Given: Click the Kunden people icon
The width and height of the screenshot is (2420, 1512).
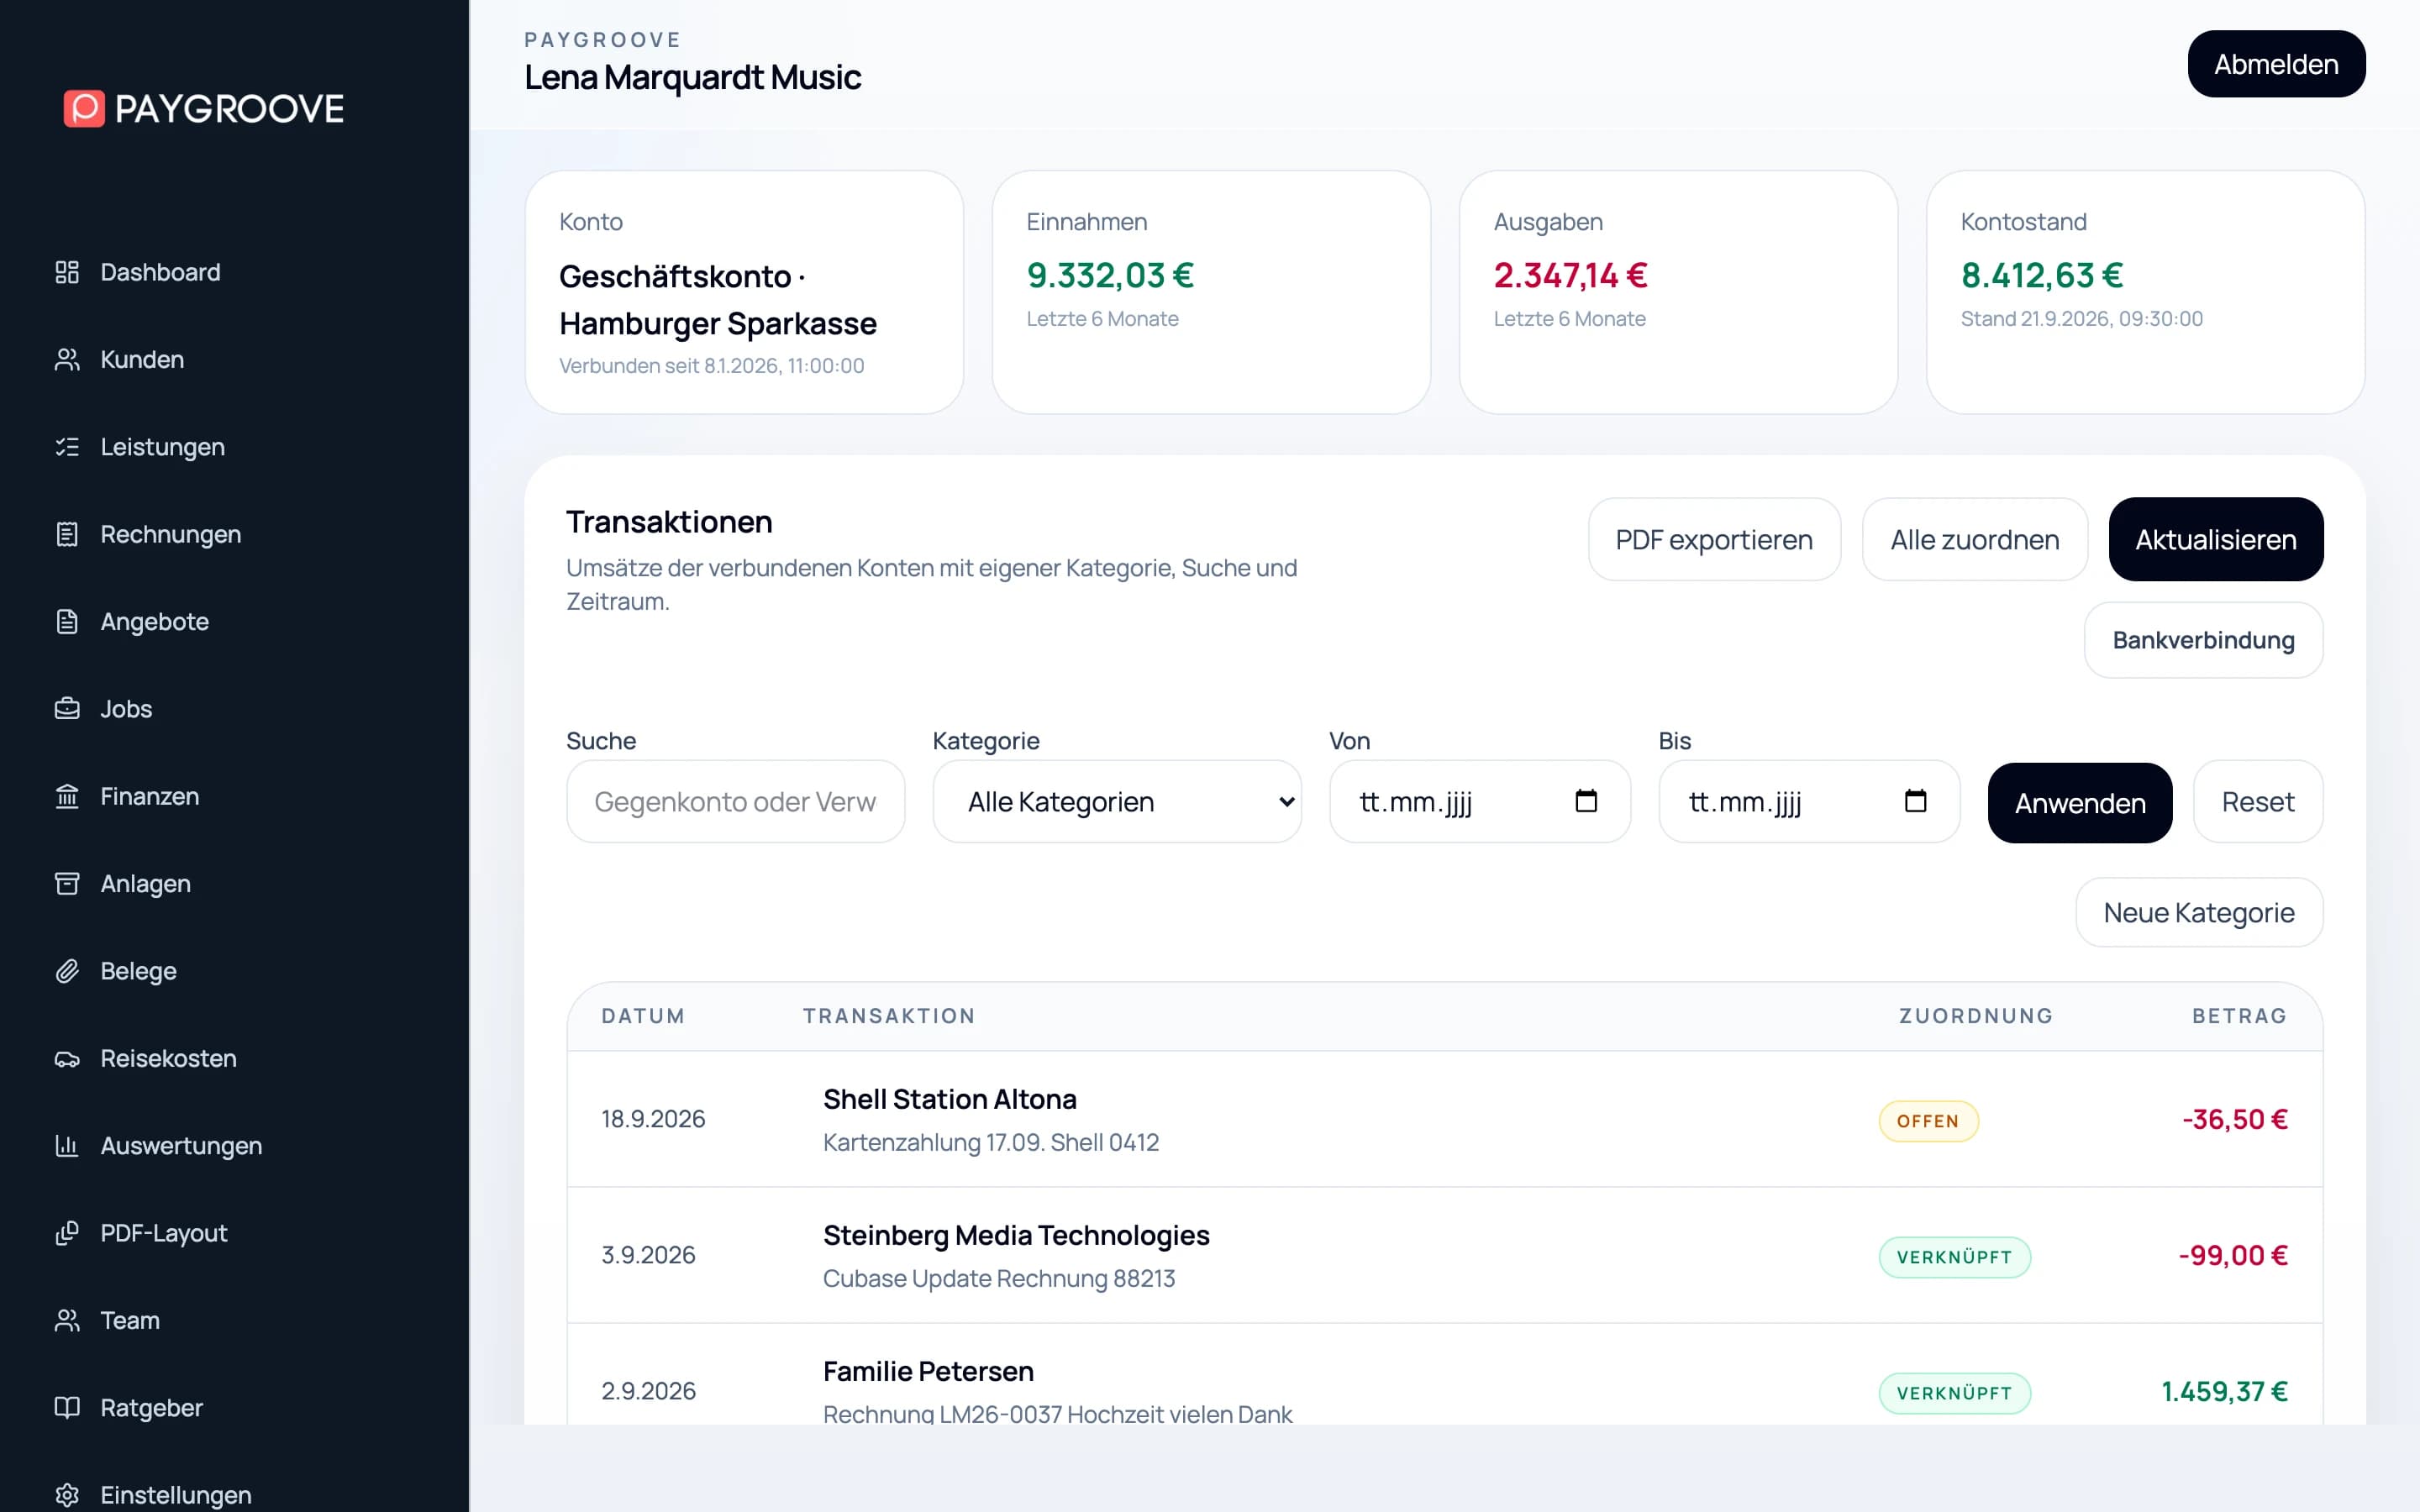Looking at the screenshot, I should 67,360.
